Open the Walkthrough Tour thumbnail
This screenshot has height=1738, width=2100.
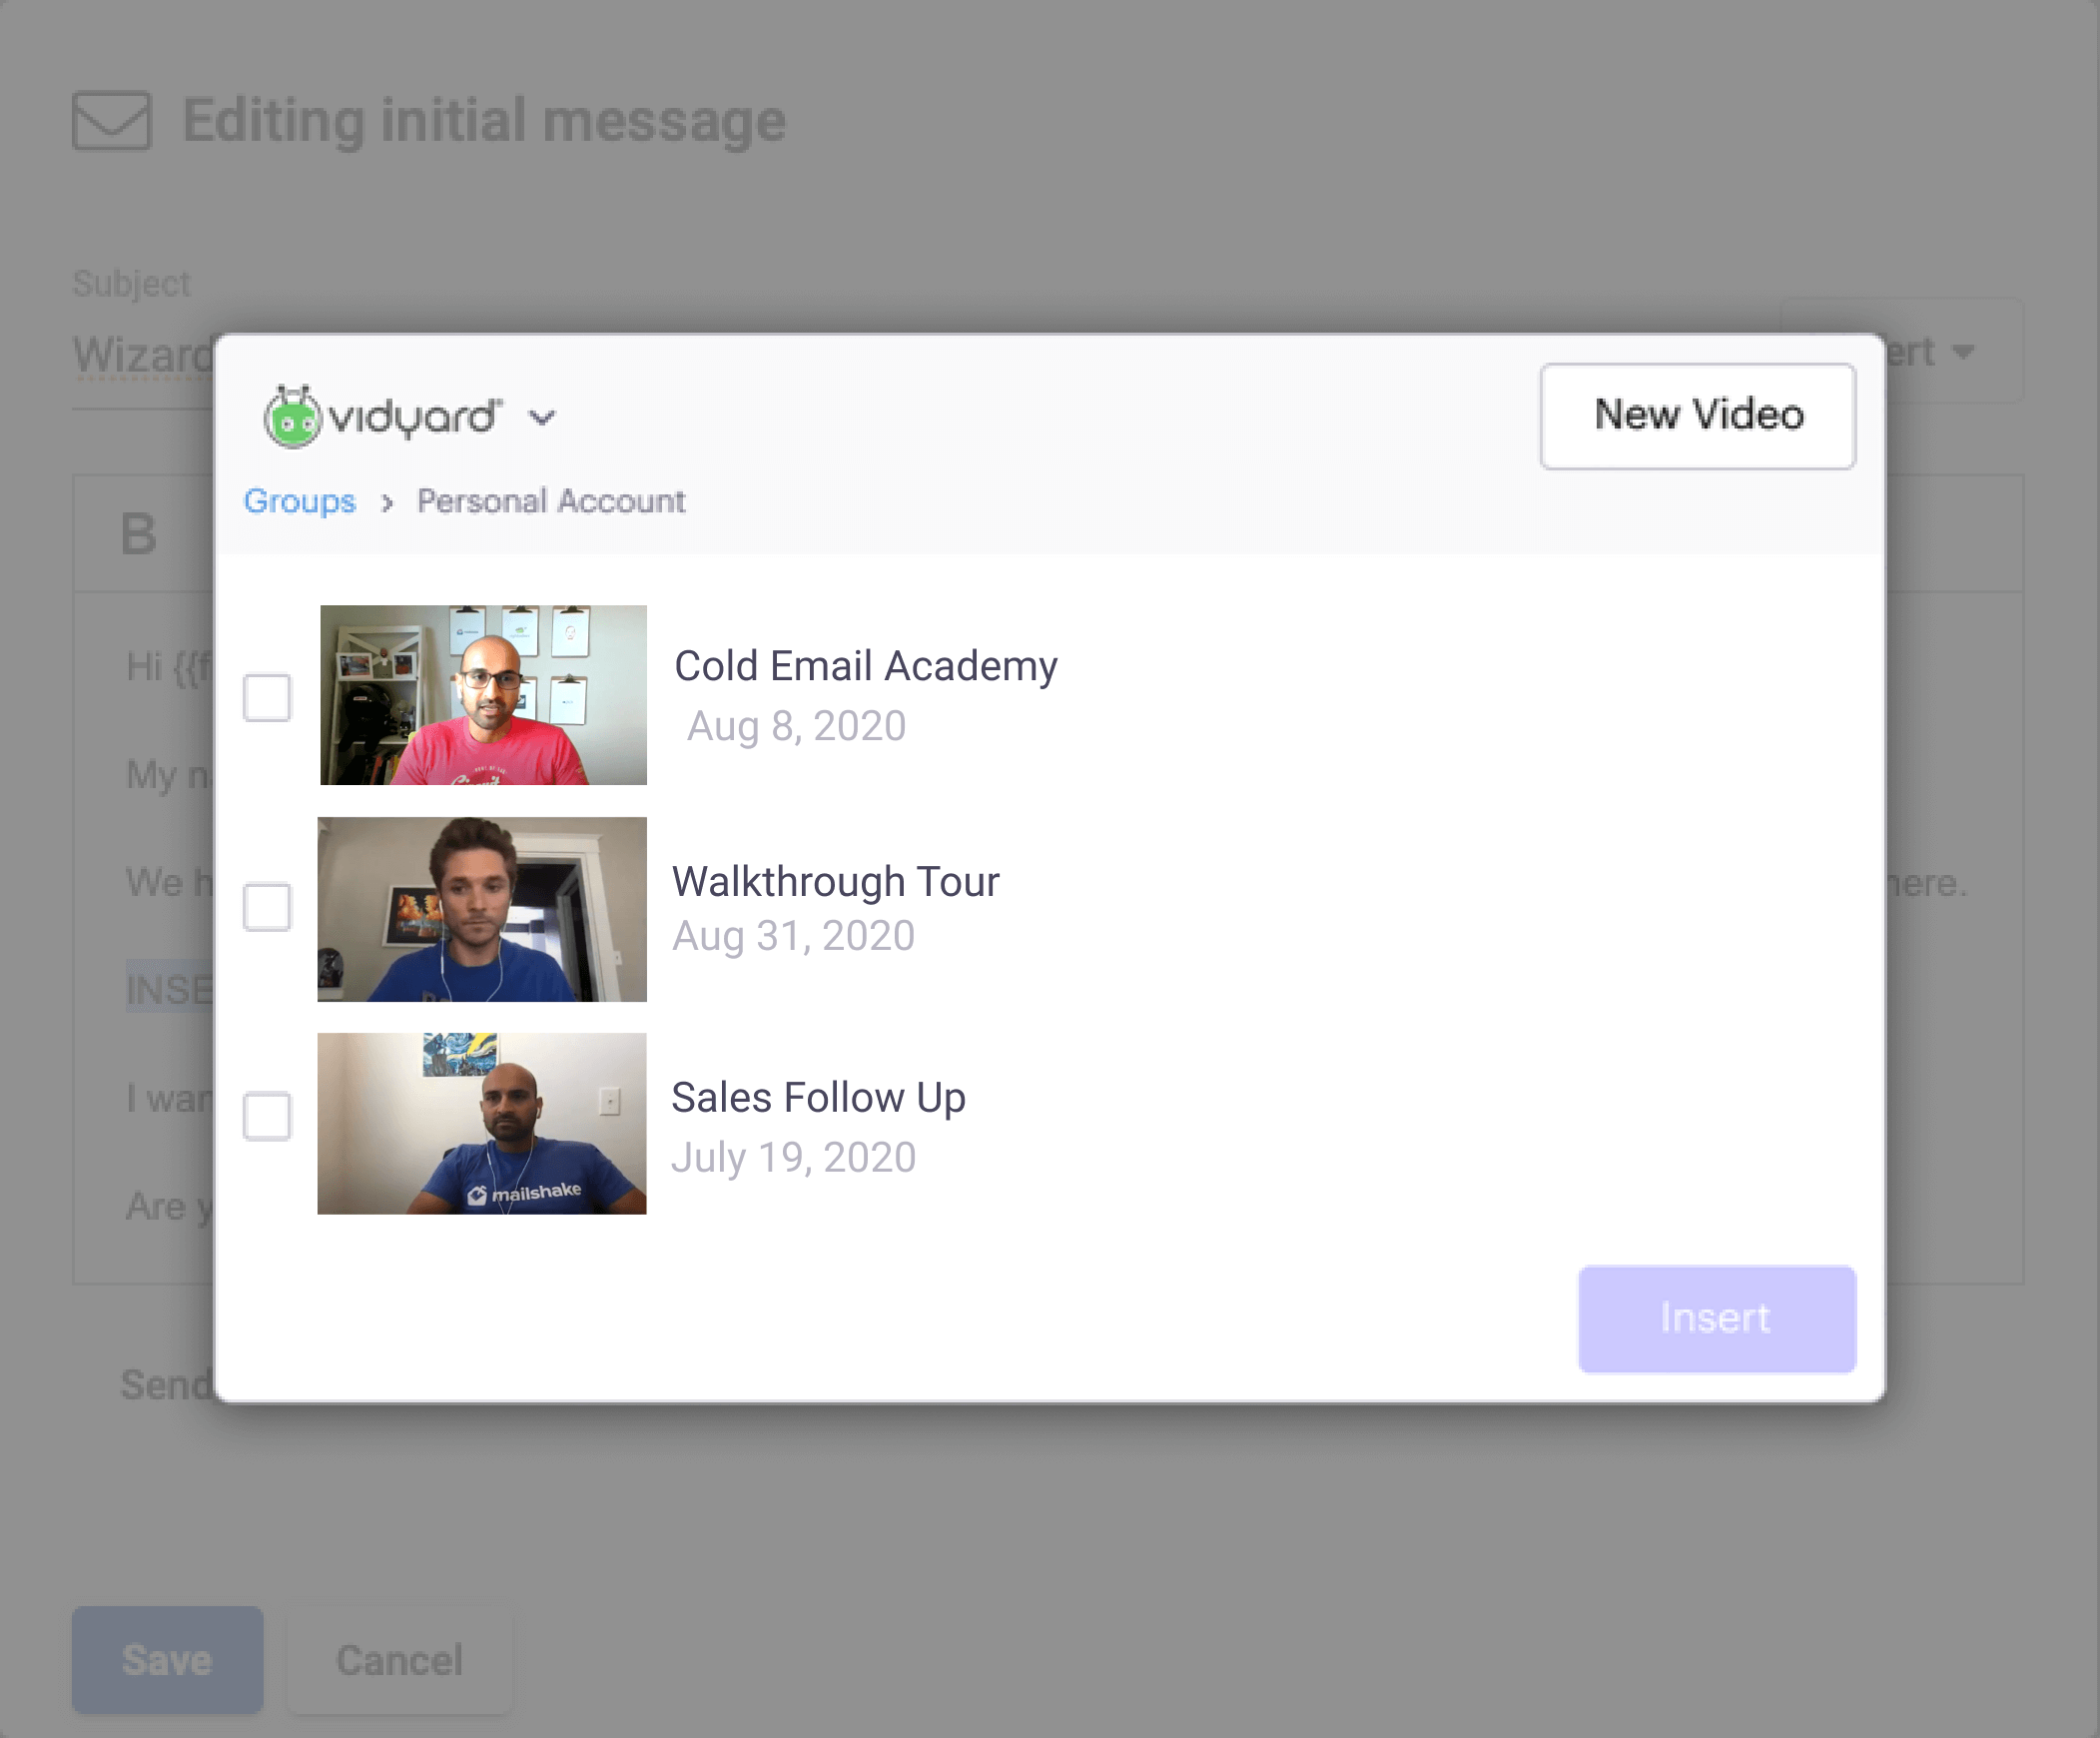click(x=482, y=909)
